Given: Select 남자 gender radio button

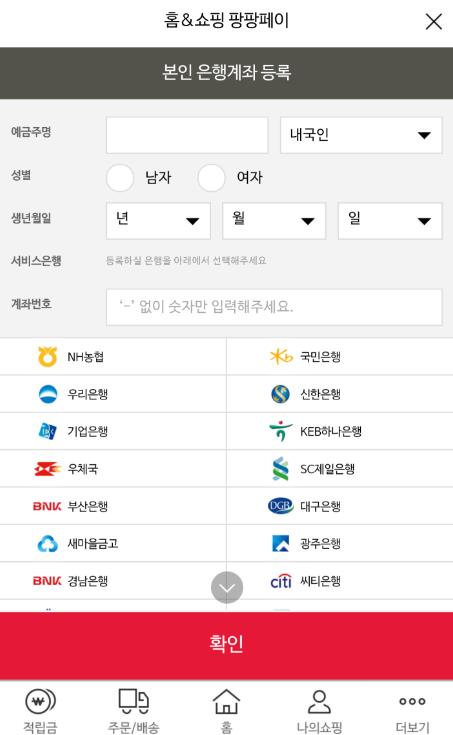Looking at the screenshot, I should [x=120, y=178].
